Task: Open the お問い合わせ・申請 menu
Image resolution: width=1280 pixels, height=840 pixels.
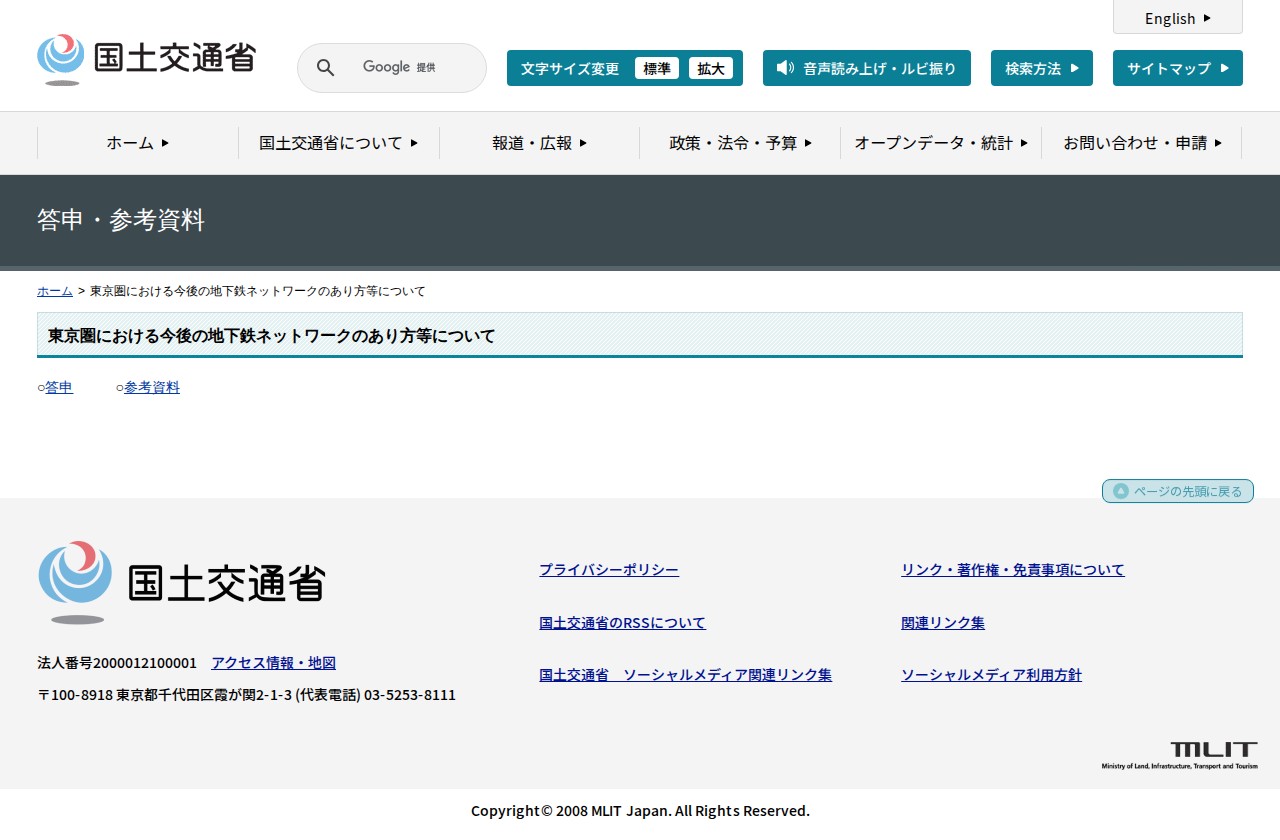Action: pos(1142,143)
